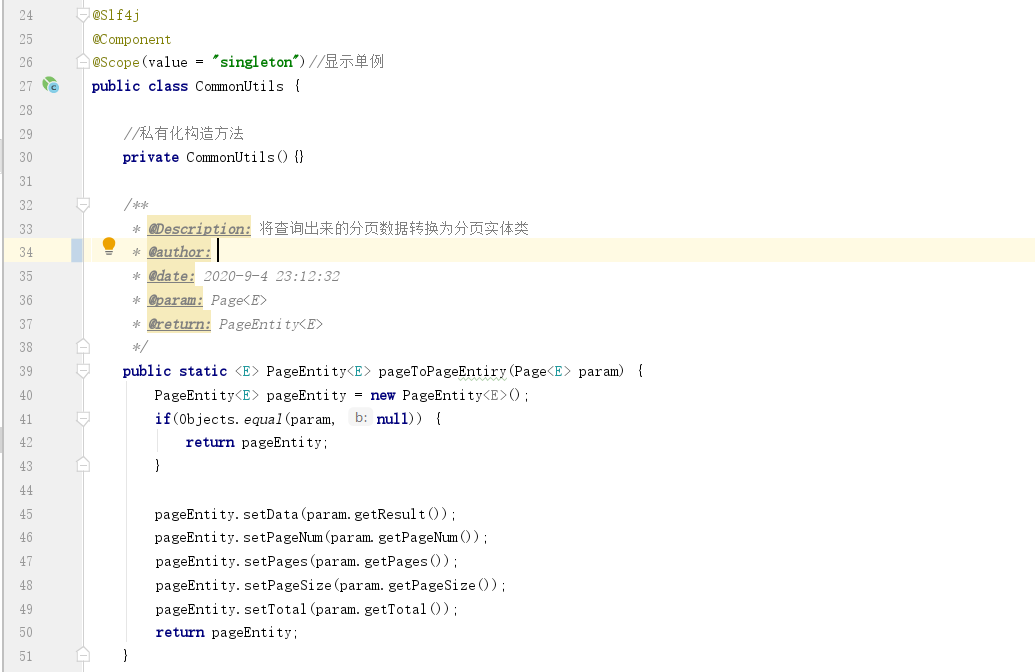Click the @Scope annotation

(116, 62)
